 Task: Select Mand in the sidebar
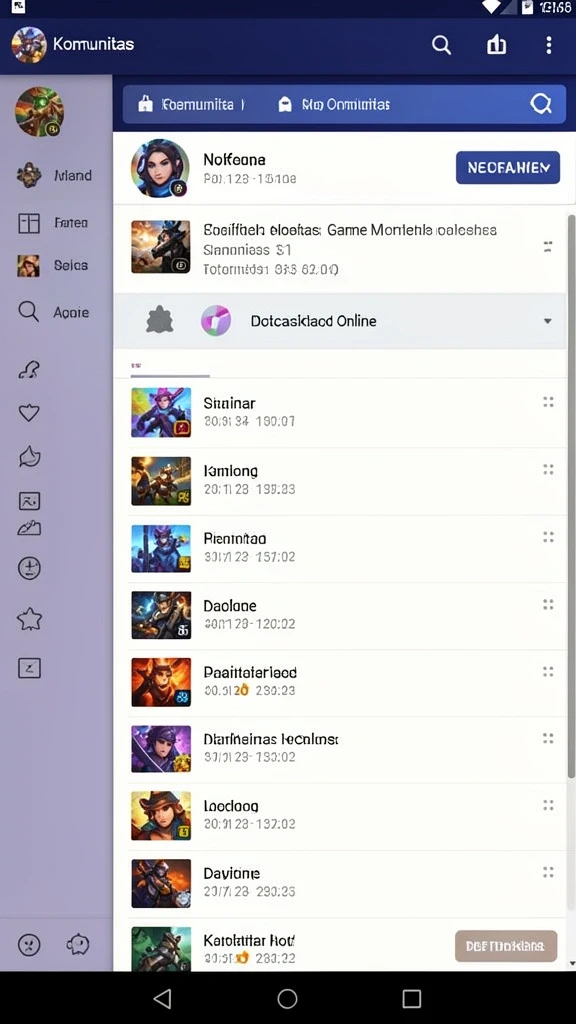54,176
